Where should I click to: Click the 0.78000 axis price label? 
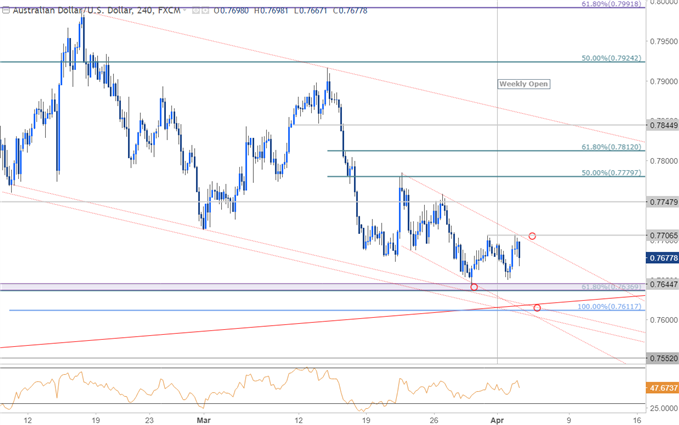[x=663, y=161]
